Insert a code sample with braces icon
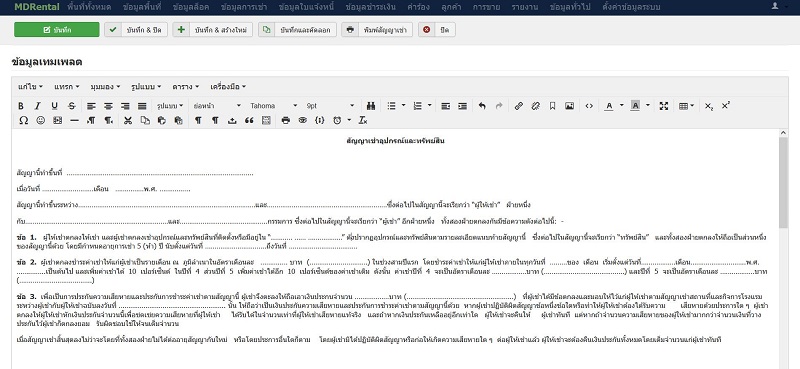 click(320, 120)
